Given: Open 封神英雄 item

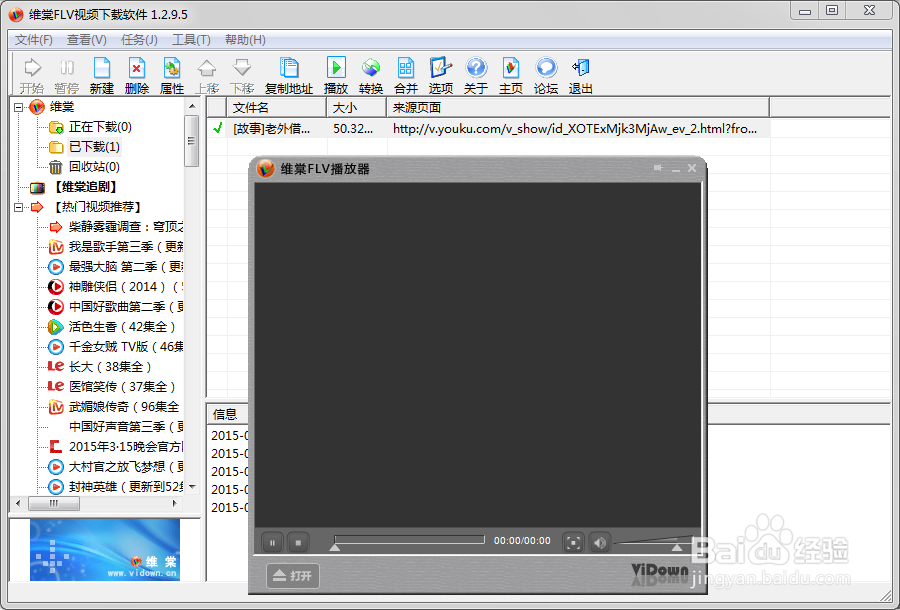Looking at the screenshot, I should (116, 487).
